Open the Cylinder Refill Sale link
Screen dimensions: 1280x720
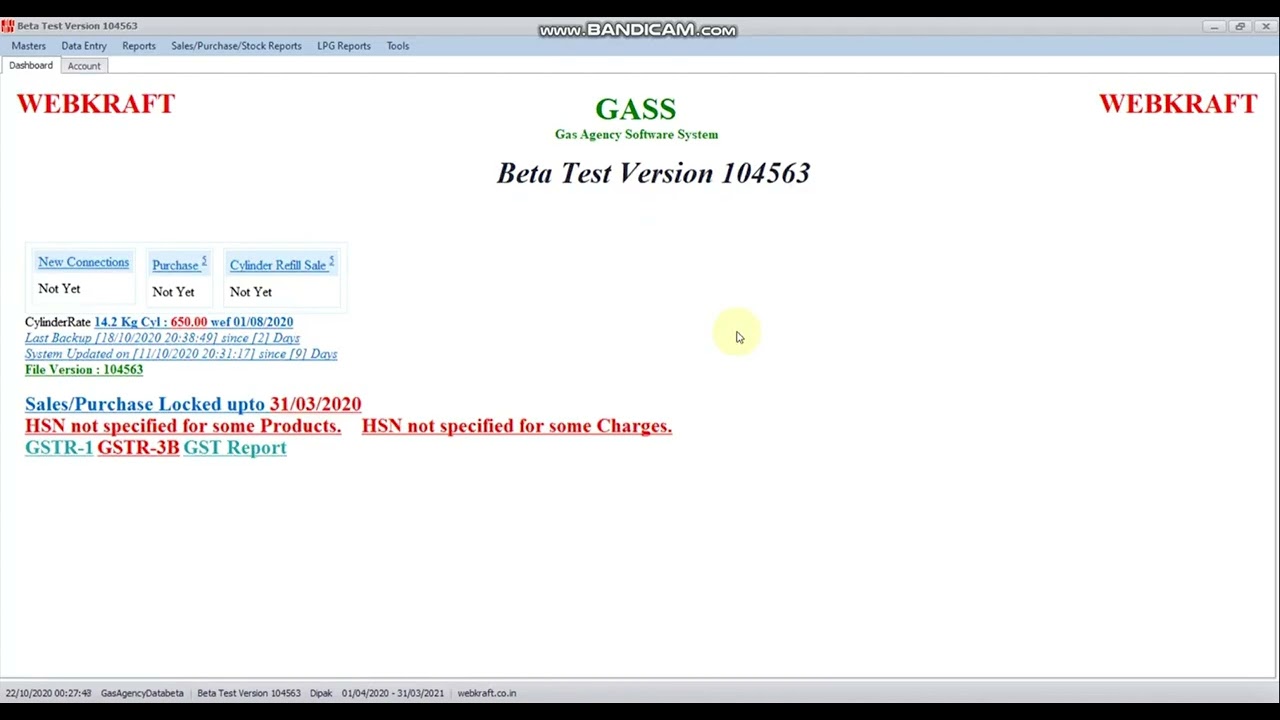click(x=278, y=265)
